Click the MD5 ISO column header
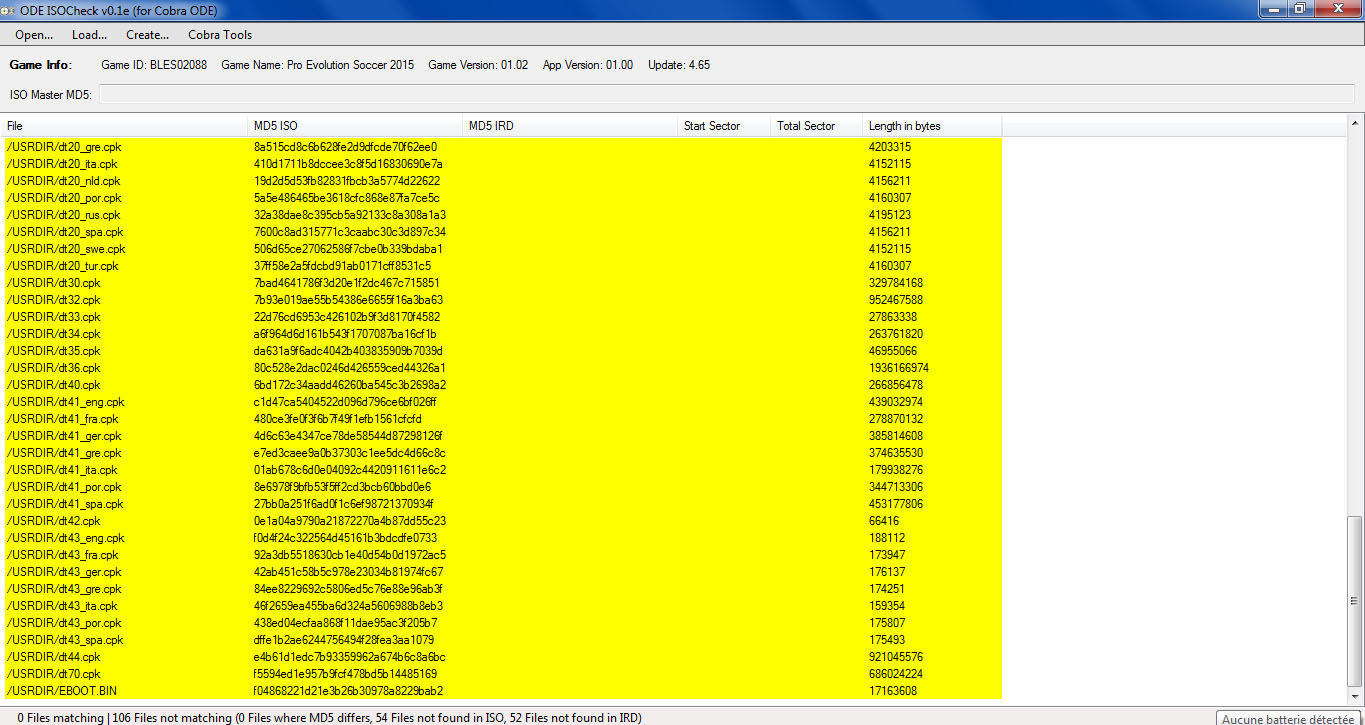This screenshot has height=725, width=1365. [355, 126]
